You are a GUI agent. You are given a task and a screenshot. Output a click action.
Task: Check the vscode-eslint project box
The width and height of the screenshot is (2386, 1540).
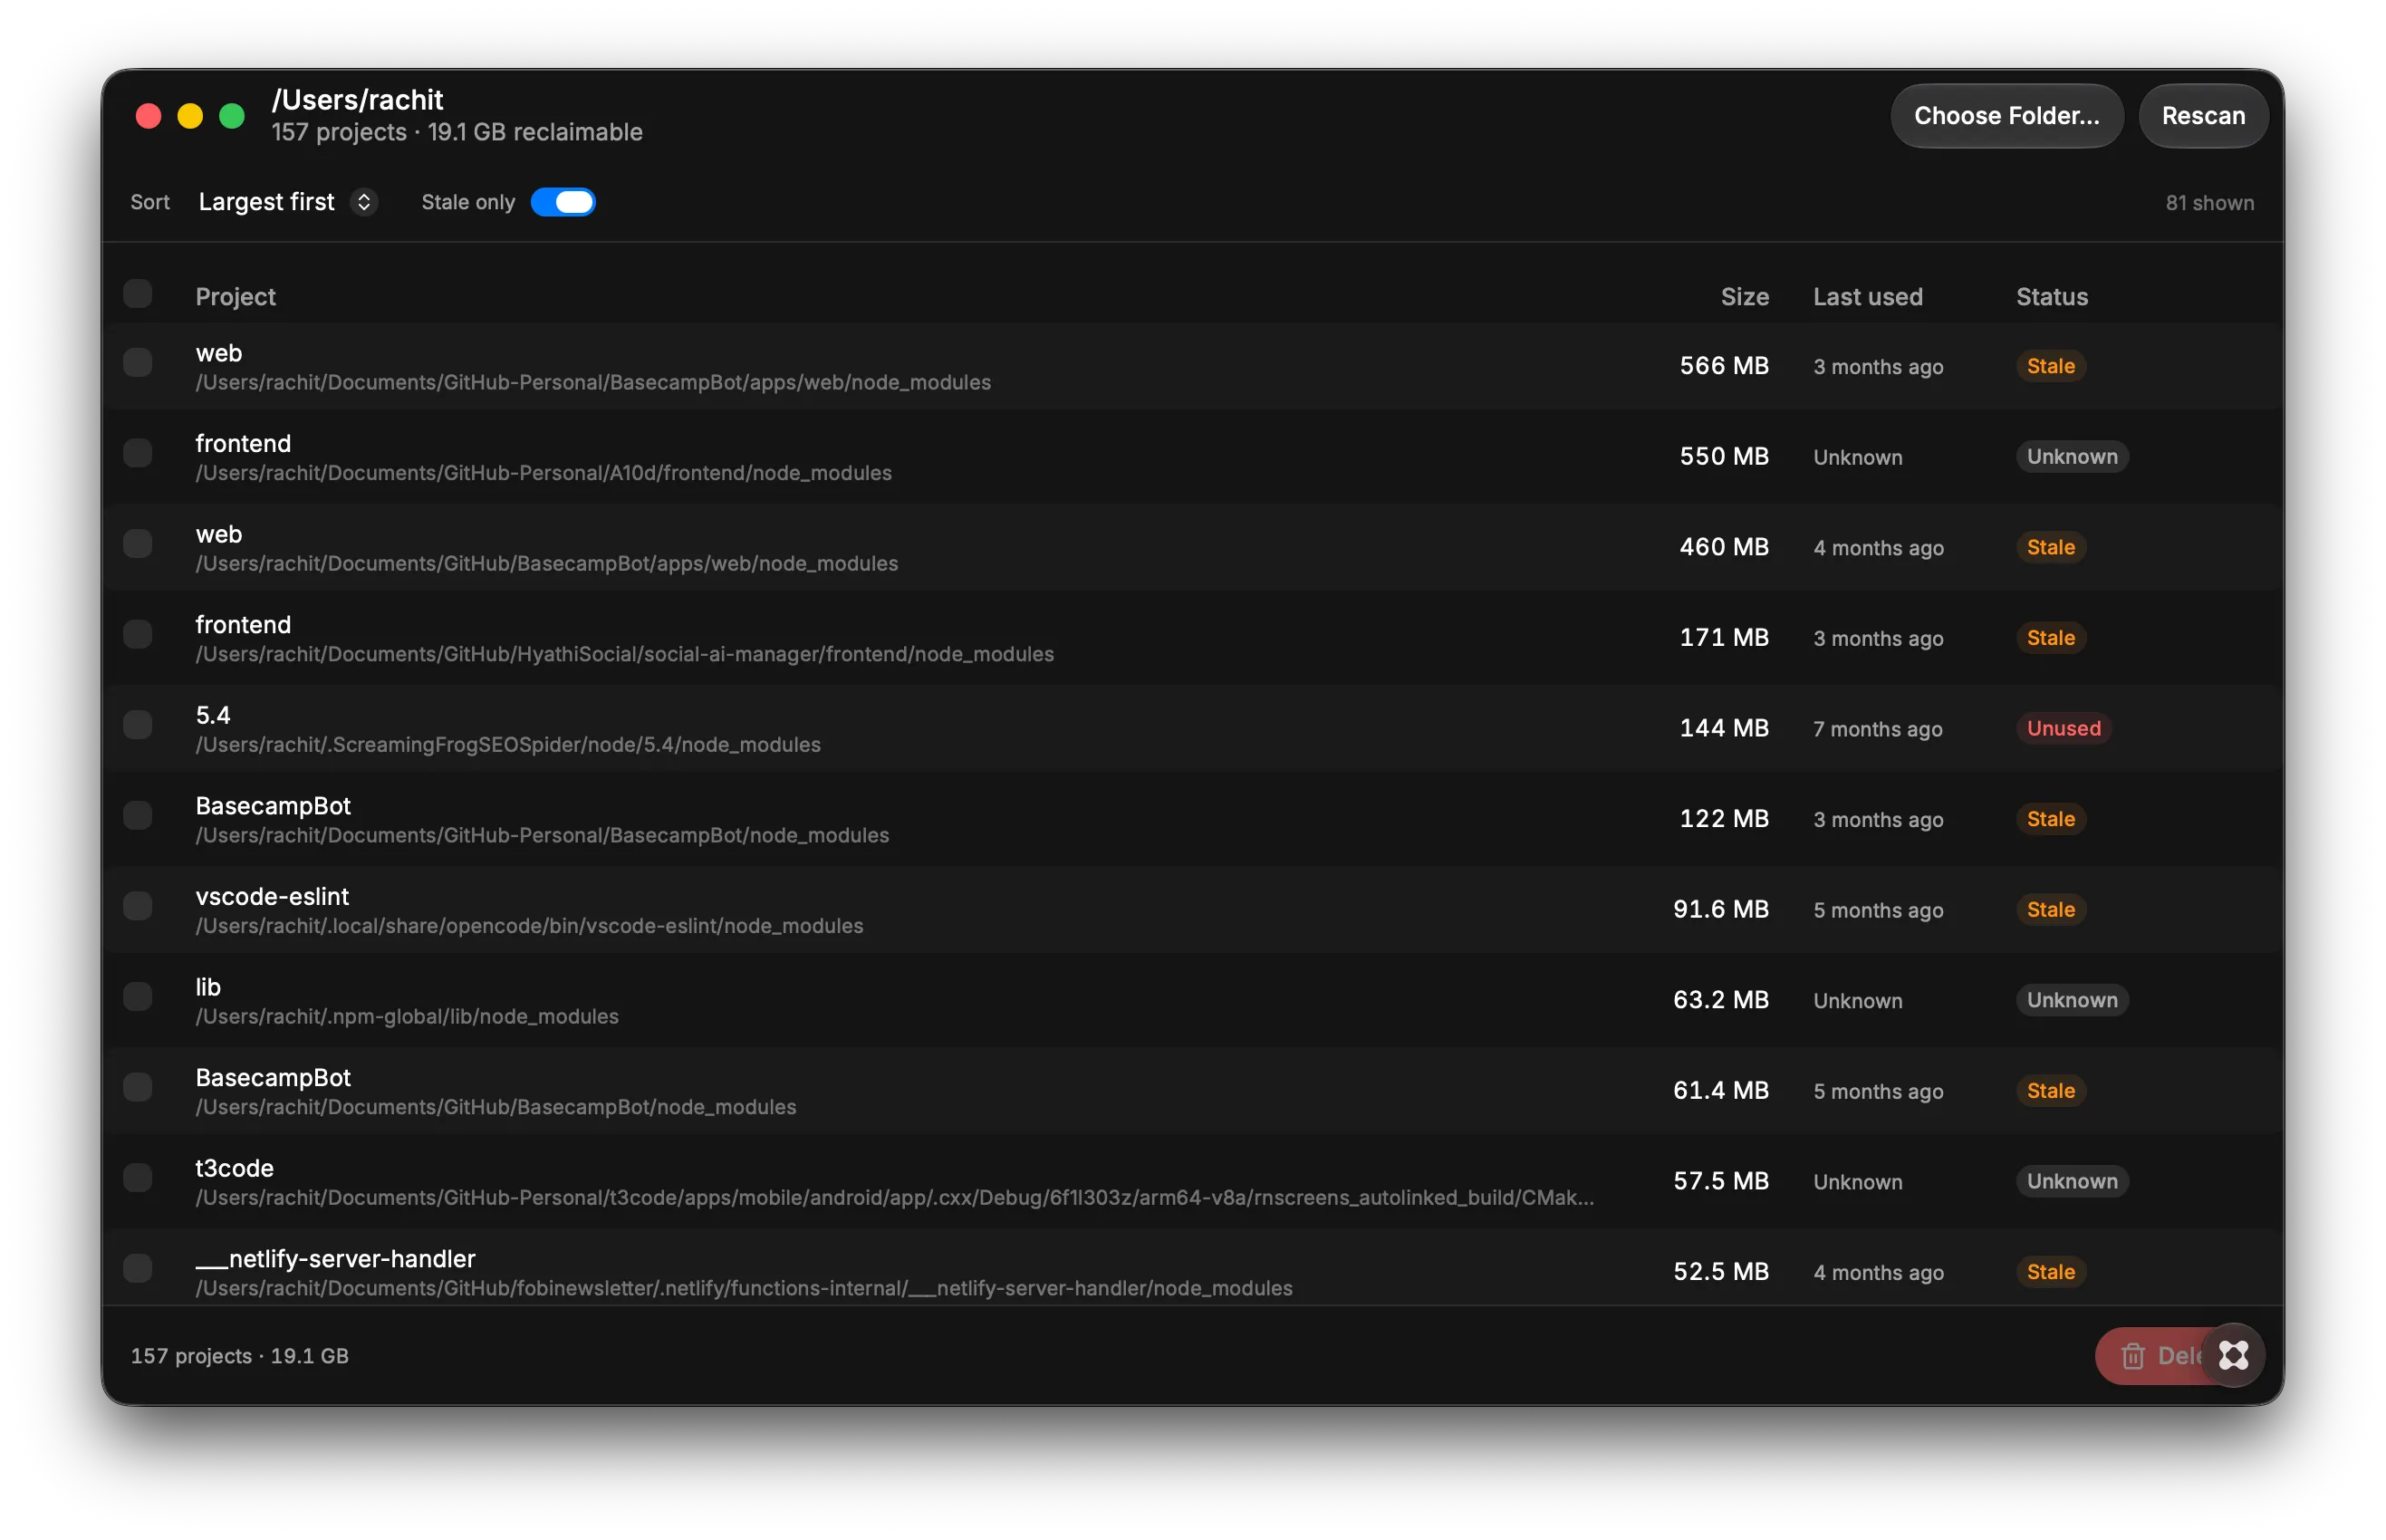pyautogui.click(x=138, y=906)
